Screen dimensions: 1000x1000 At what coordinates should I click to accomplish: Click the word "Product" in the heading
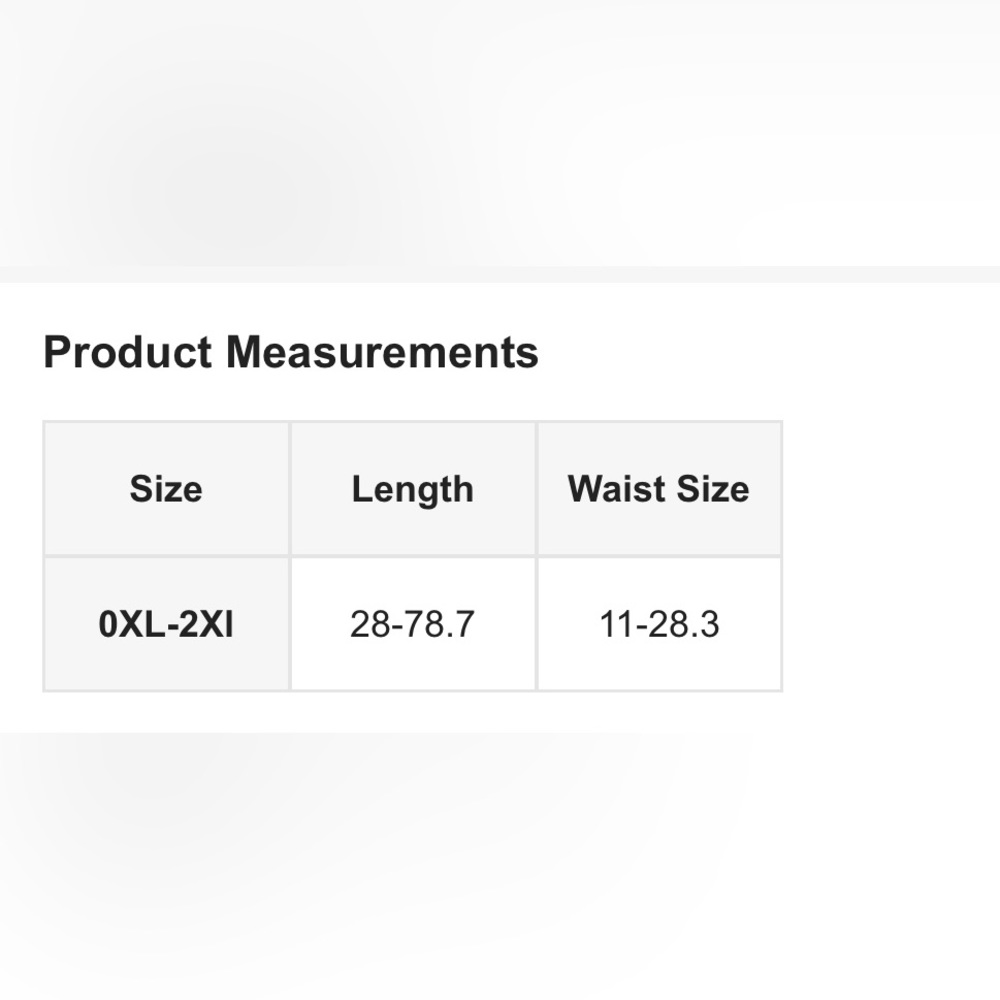(x=128, y=352)
